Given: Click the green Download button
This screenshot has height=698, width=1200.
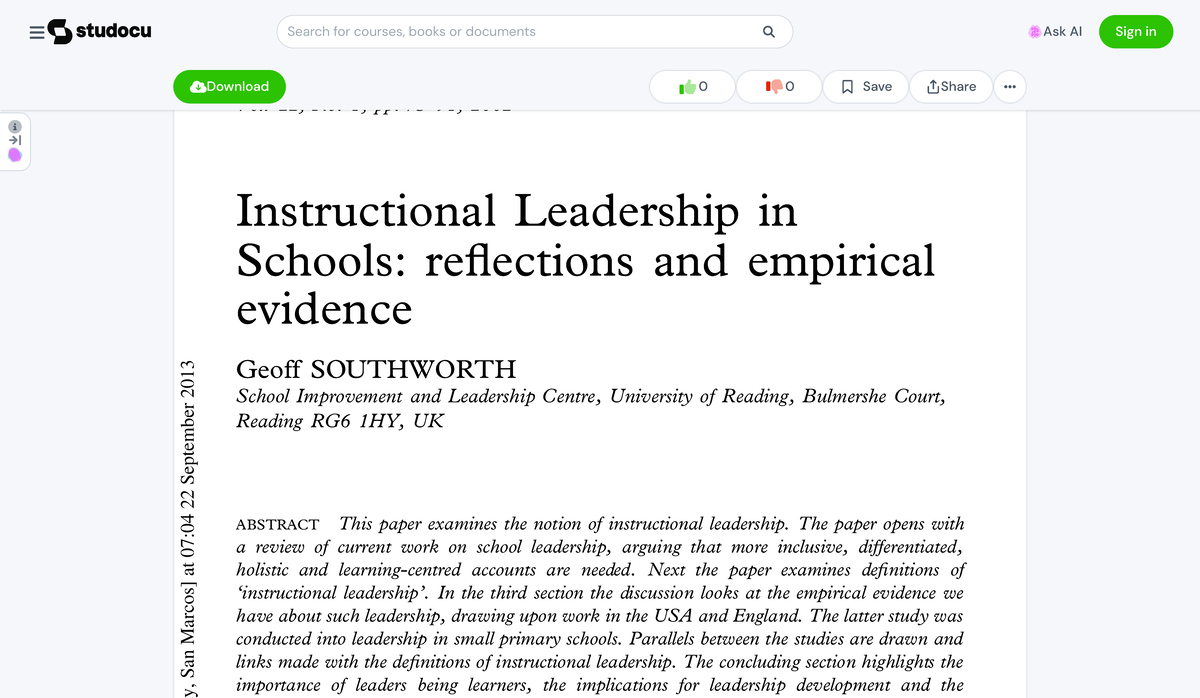Looking at the screenshot, I should 229,86.
